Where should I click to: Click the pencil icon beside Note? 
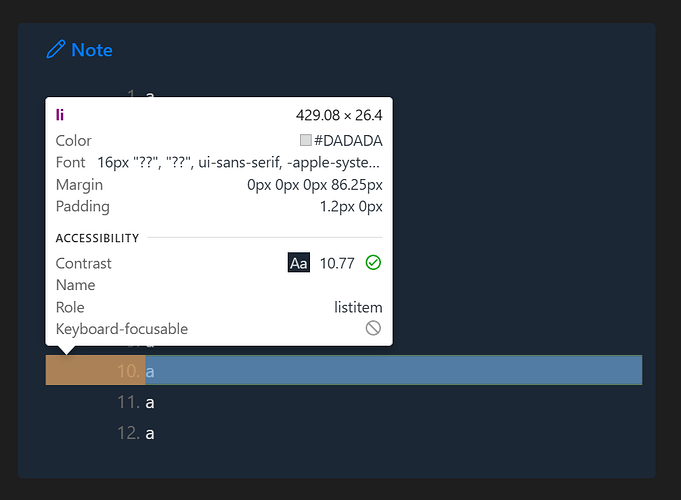(56, 50)
